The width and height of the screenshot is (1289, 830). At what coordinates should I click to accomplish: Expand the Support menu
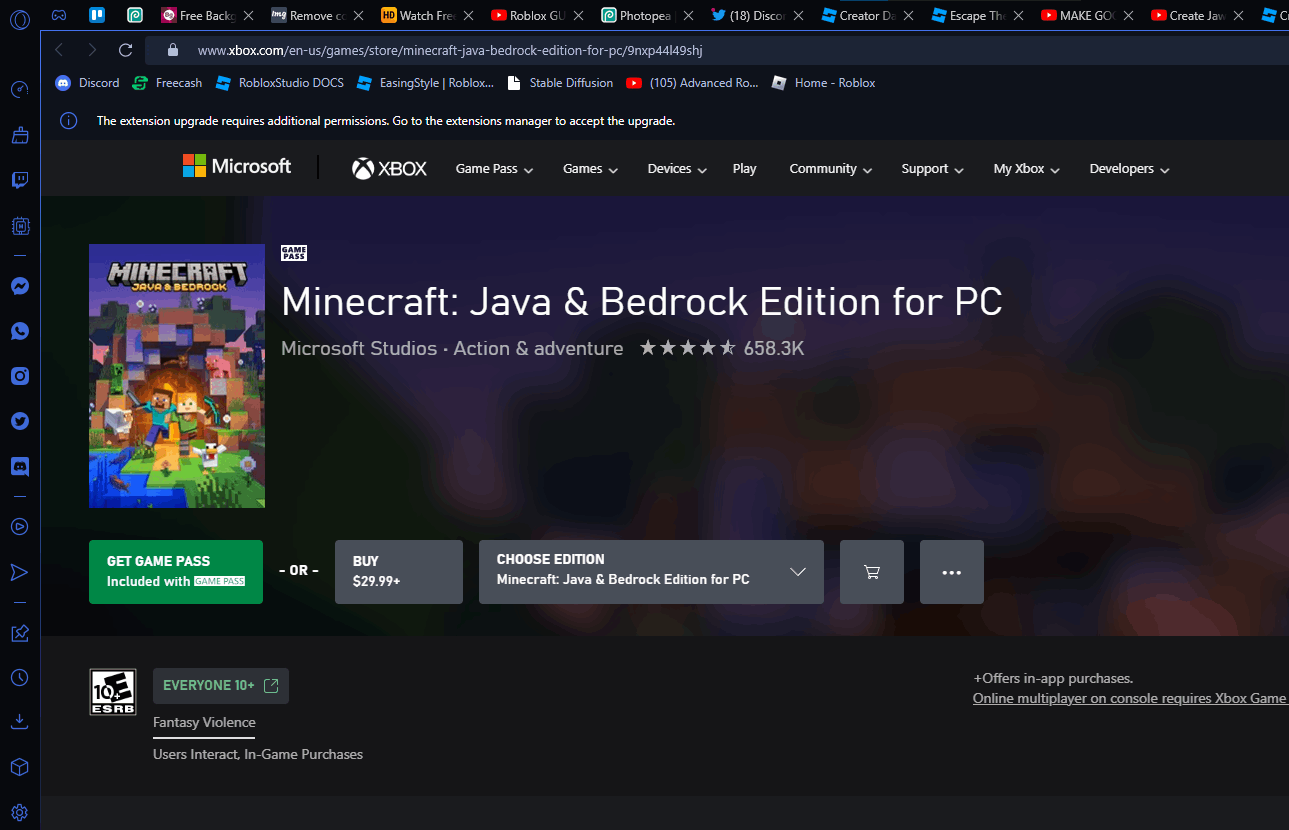[x=932, y=169]
